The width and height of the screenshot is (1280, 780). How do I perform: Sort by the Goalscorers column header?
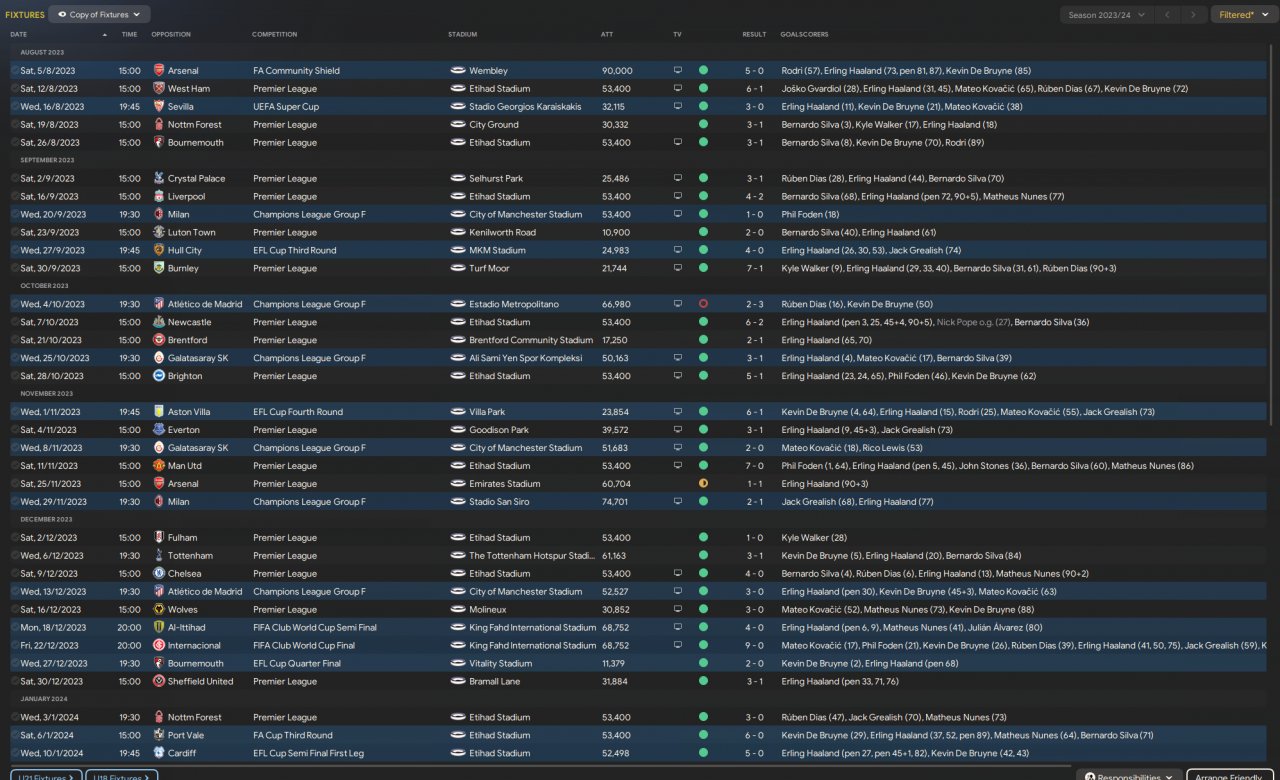tap(804, 35)
